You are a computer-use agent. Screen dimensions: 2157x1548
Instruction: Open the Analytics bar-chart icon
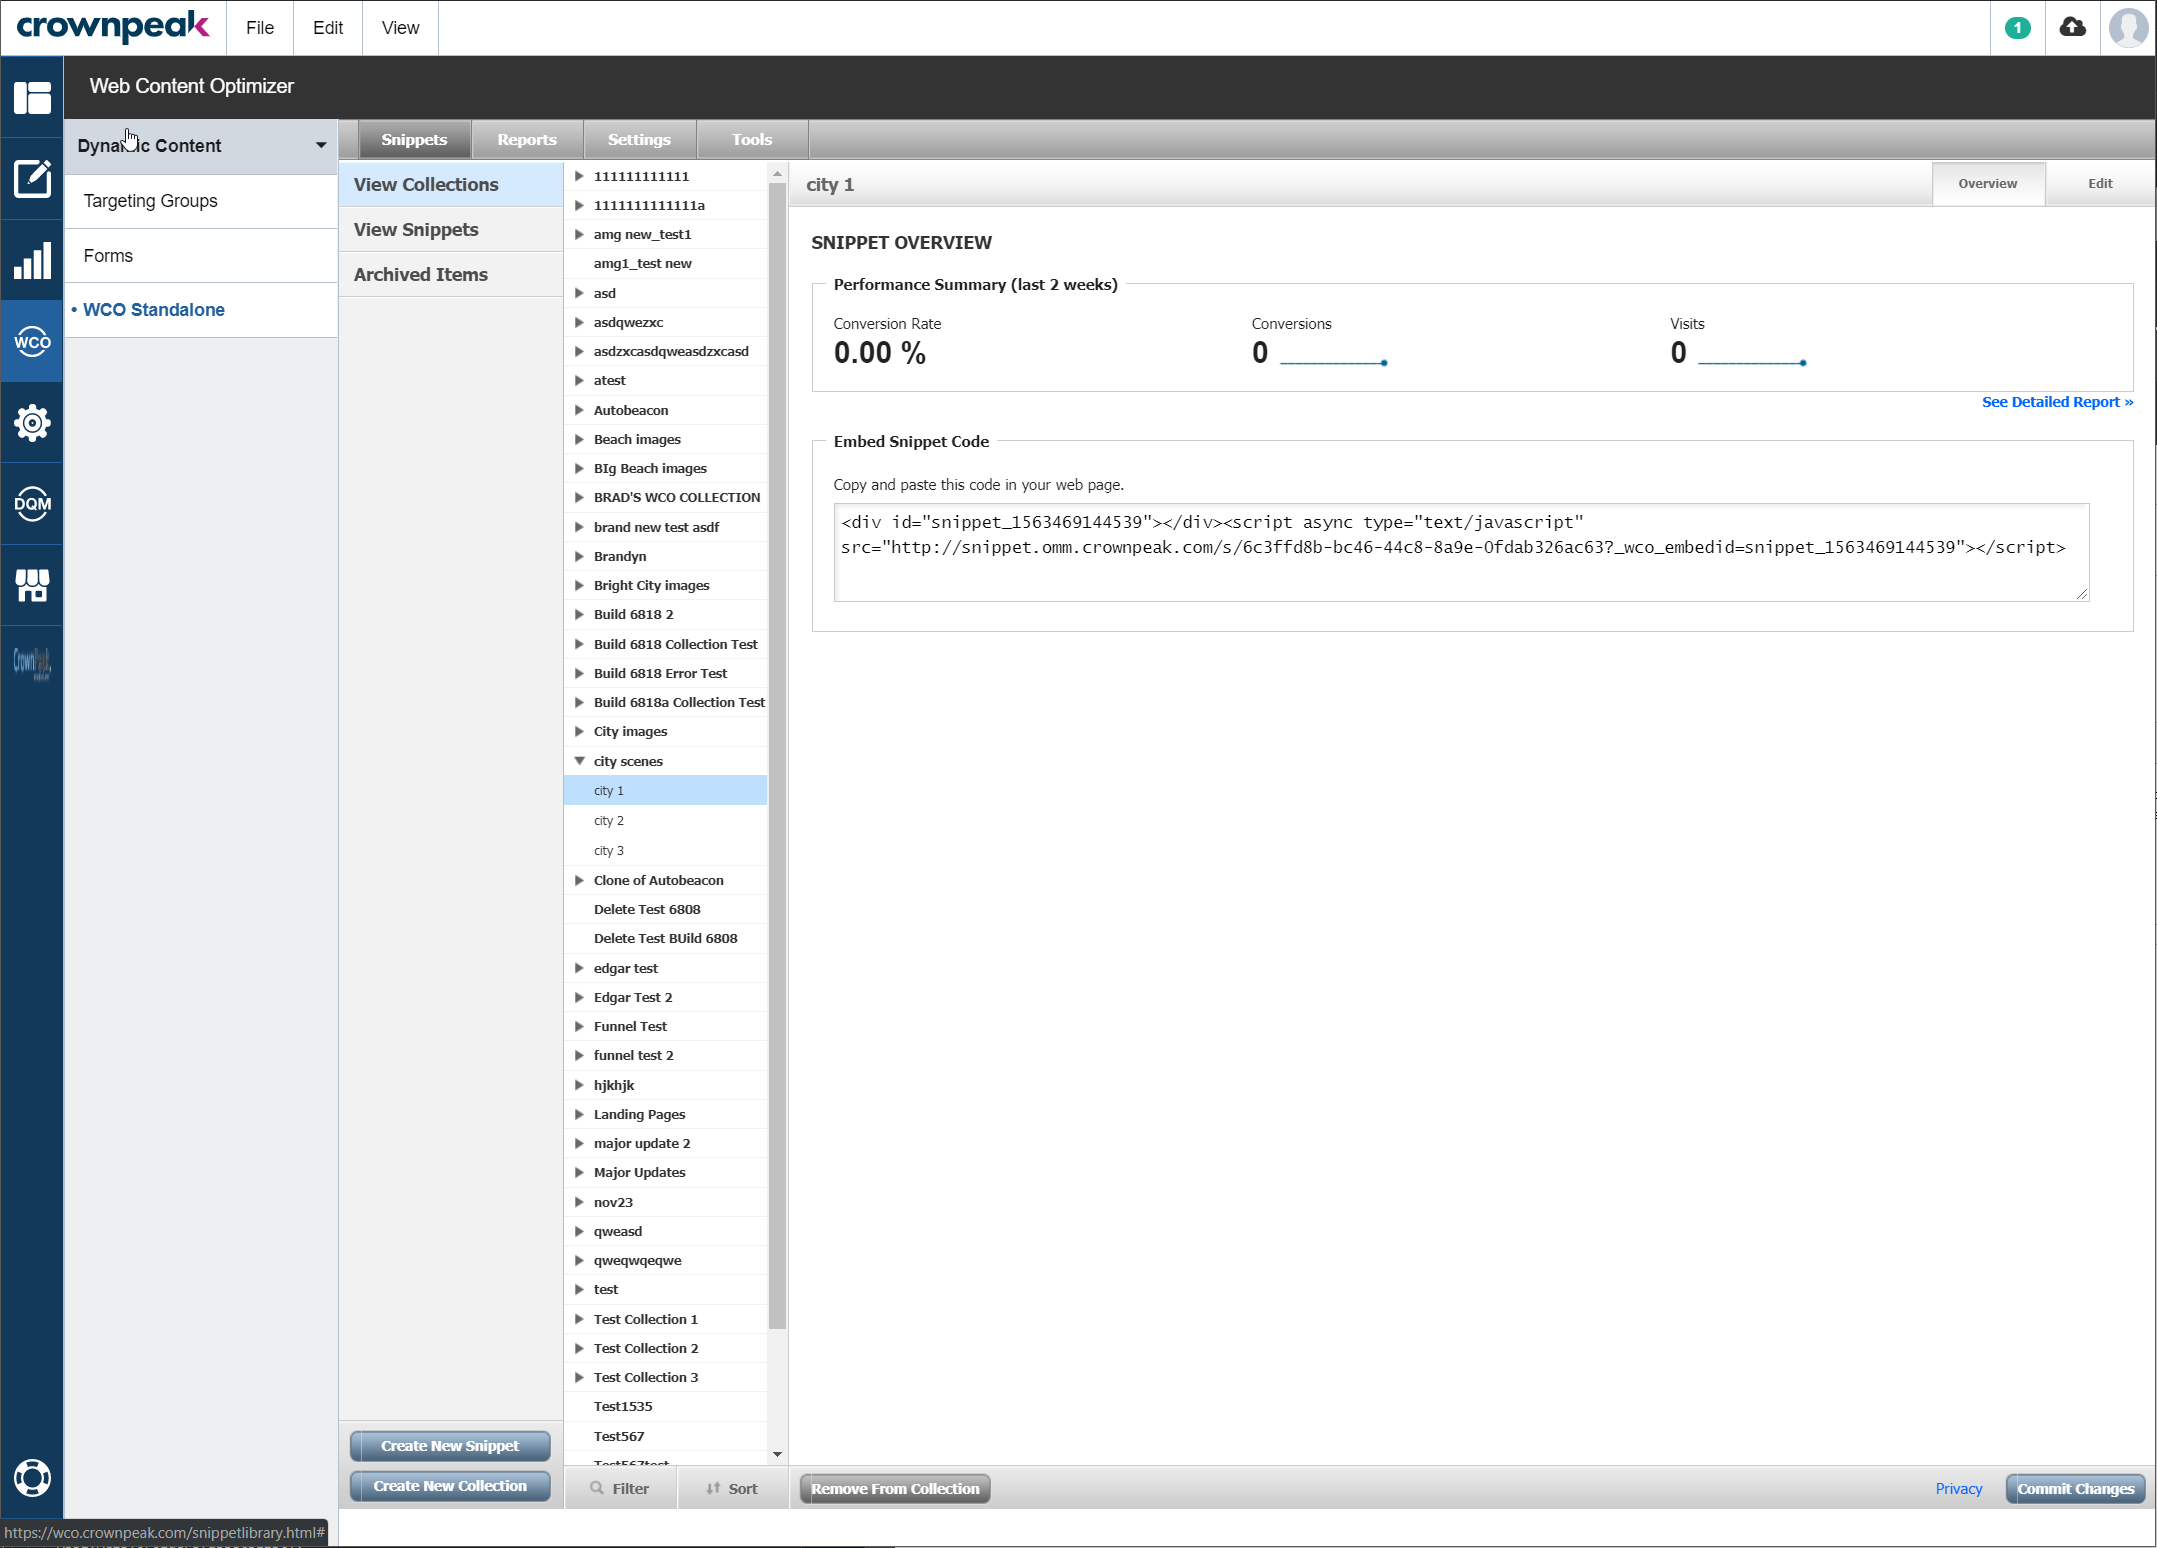(32, 260)
